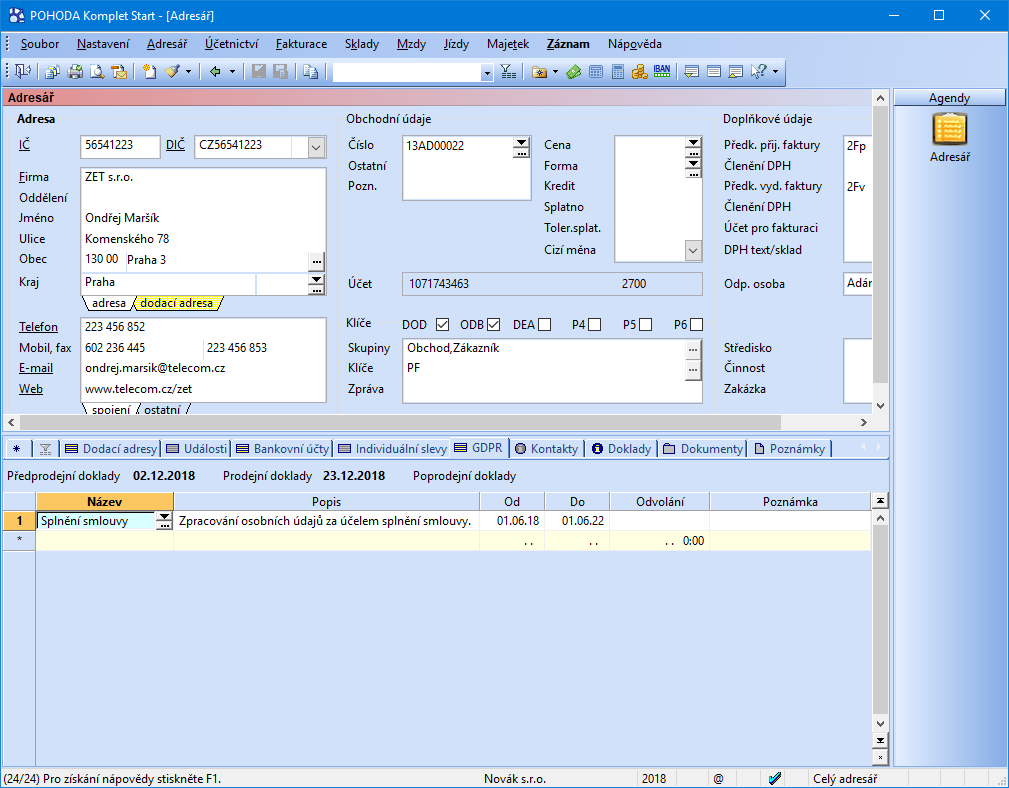
Task: Expand the back arrow history dropdown
Action: (232, 72)
